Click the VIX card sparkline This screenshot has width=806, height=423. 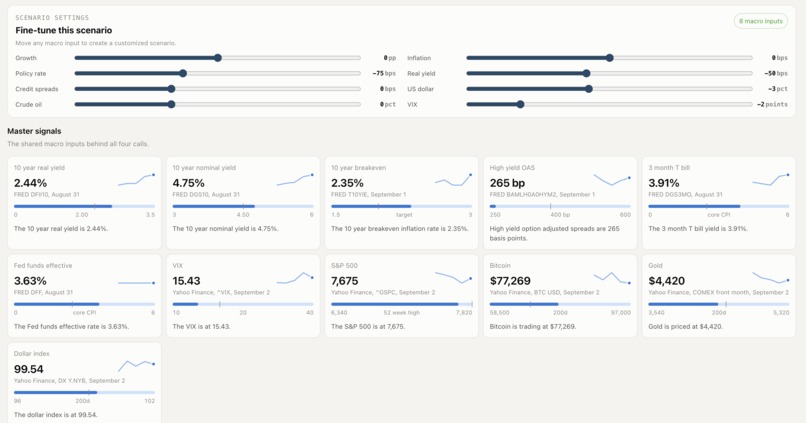[295, 278]
